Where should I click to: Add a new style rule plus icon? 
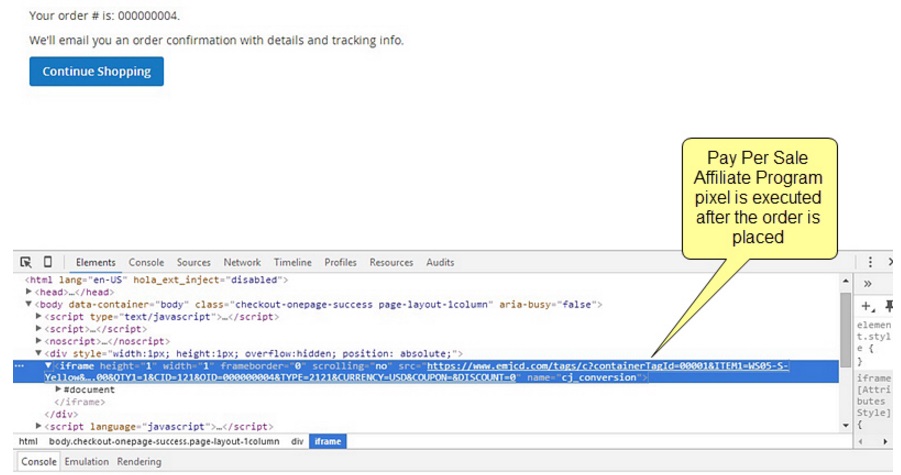(867, 306)
